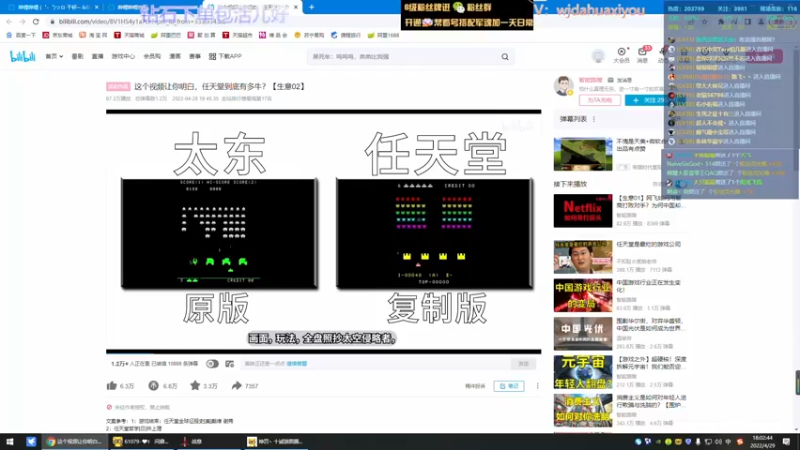Click the video progress bar
This screenshot has width=800, height=450.
point(323,352)
